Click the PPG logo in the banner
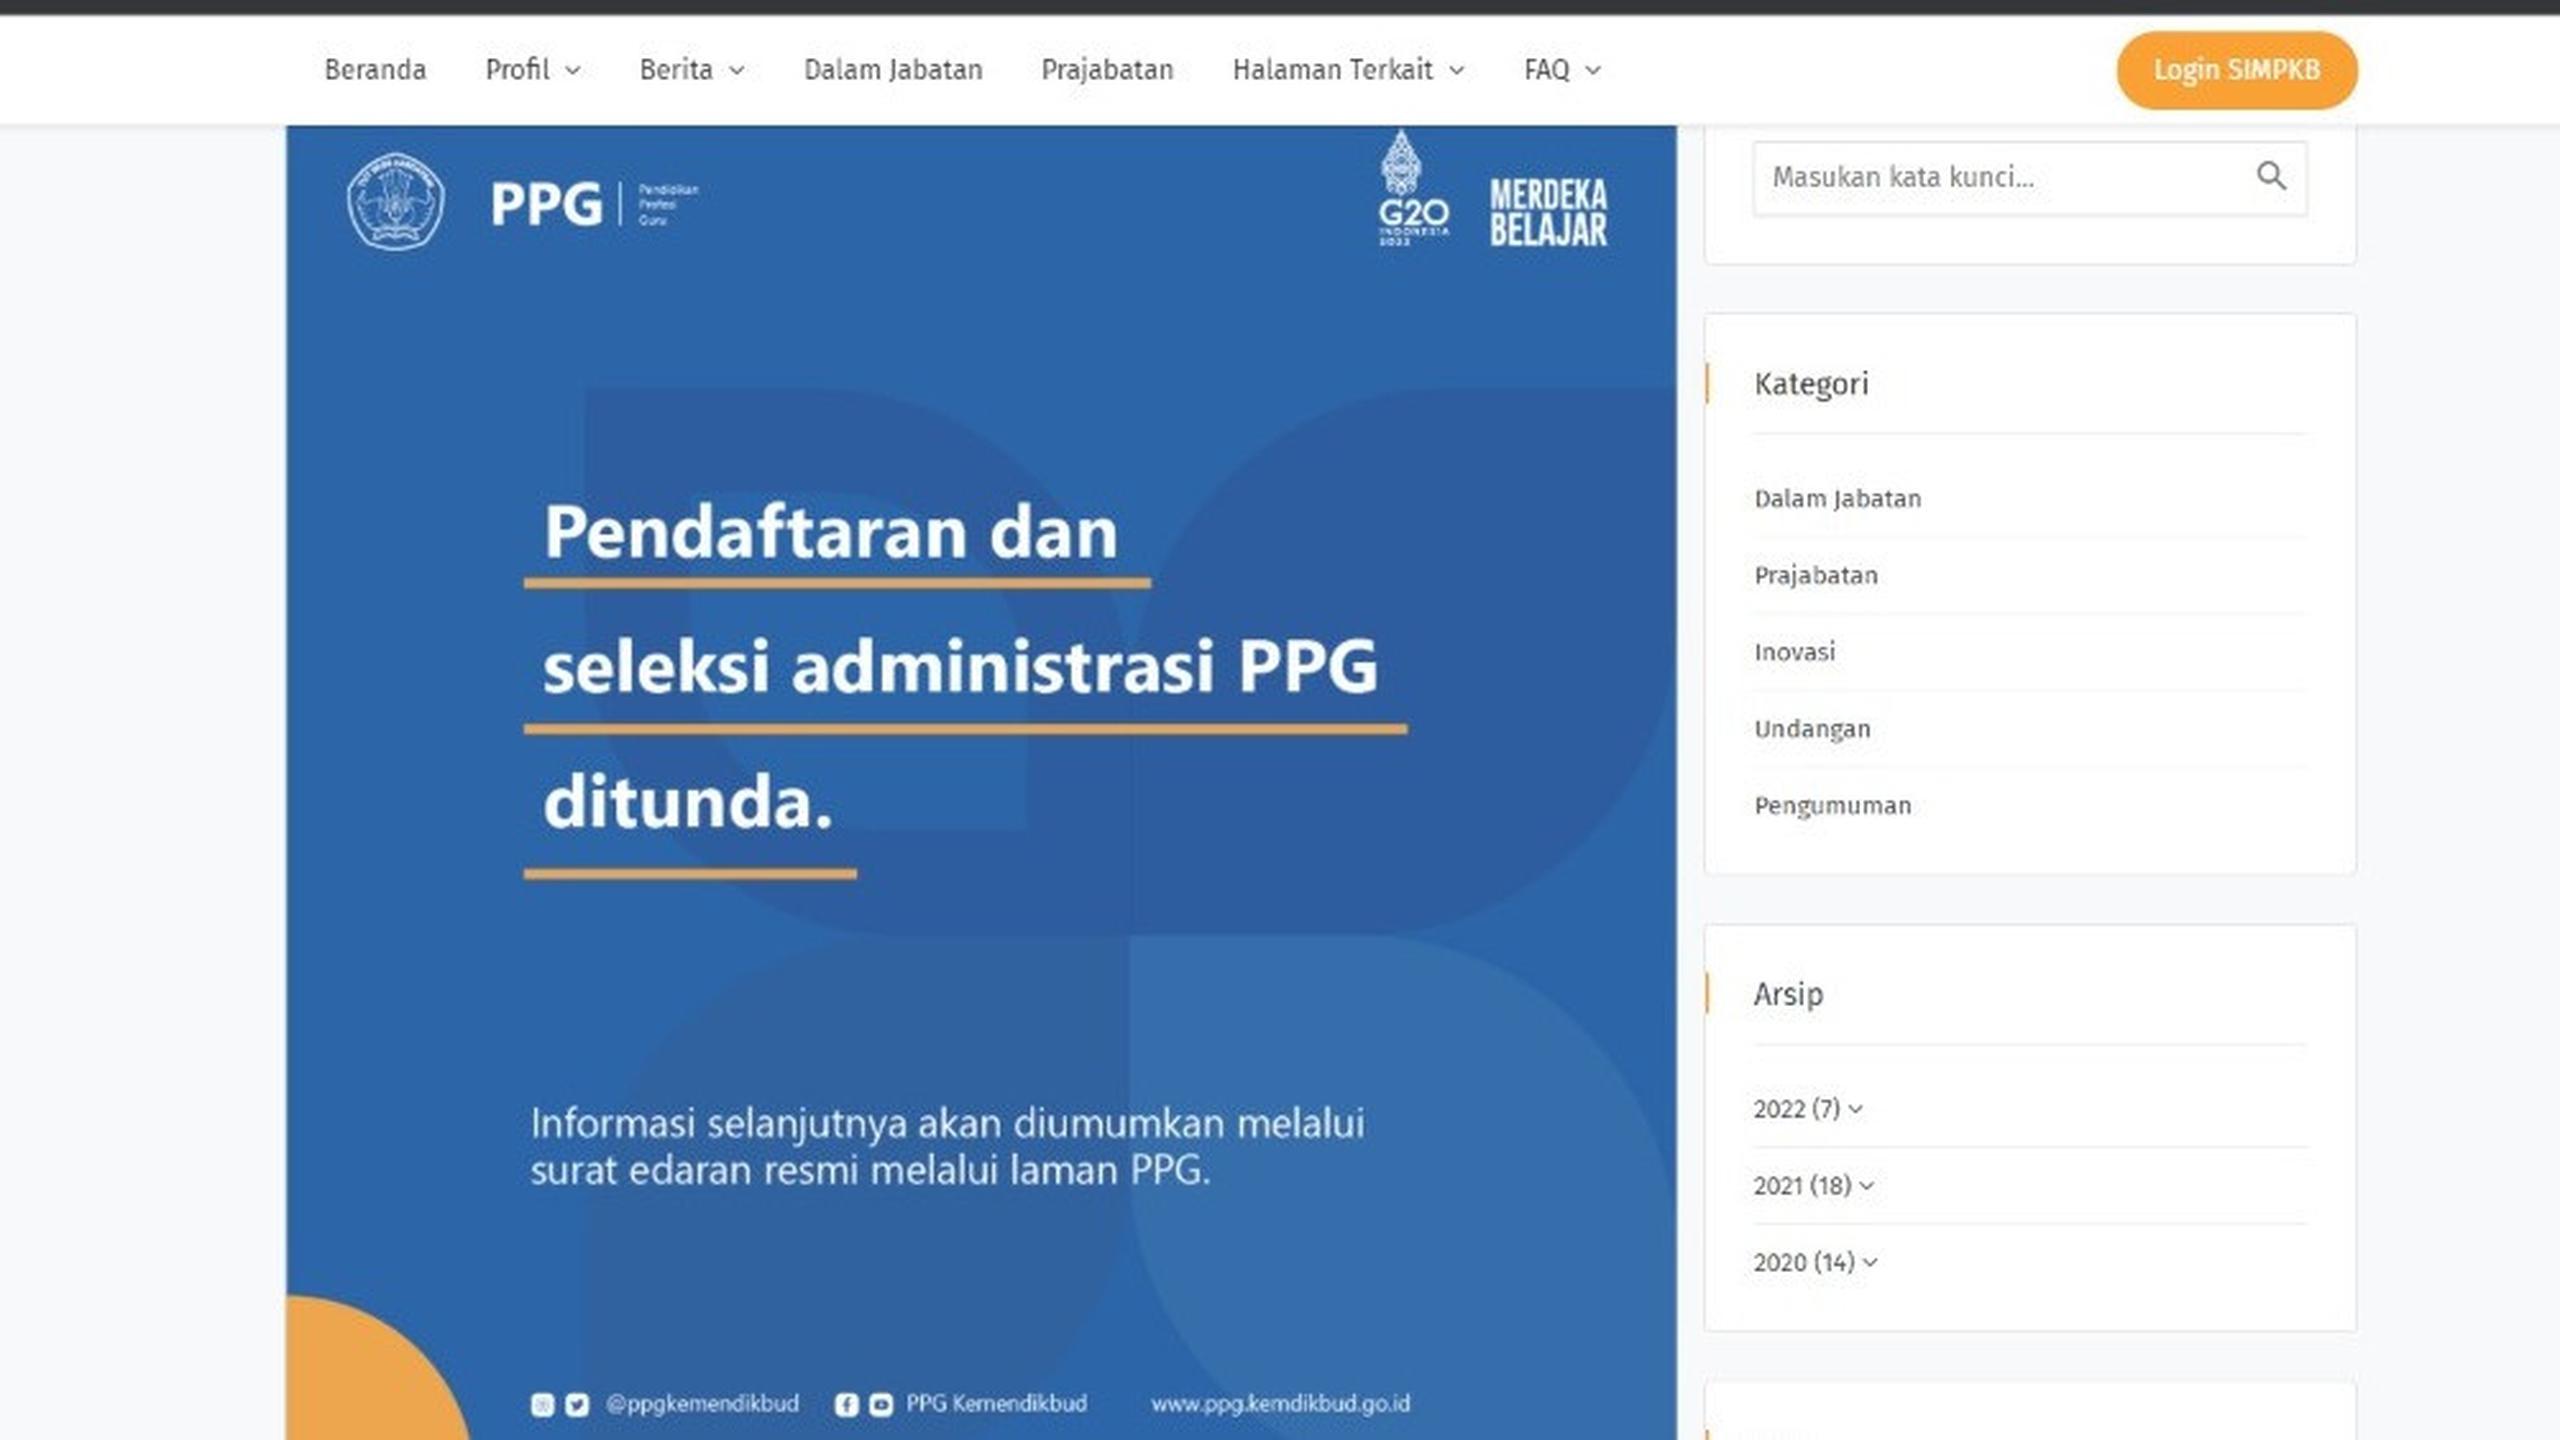 click(x=595, y=204)
